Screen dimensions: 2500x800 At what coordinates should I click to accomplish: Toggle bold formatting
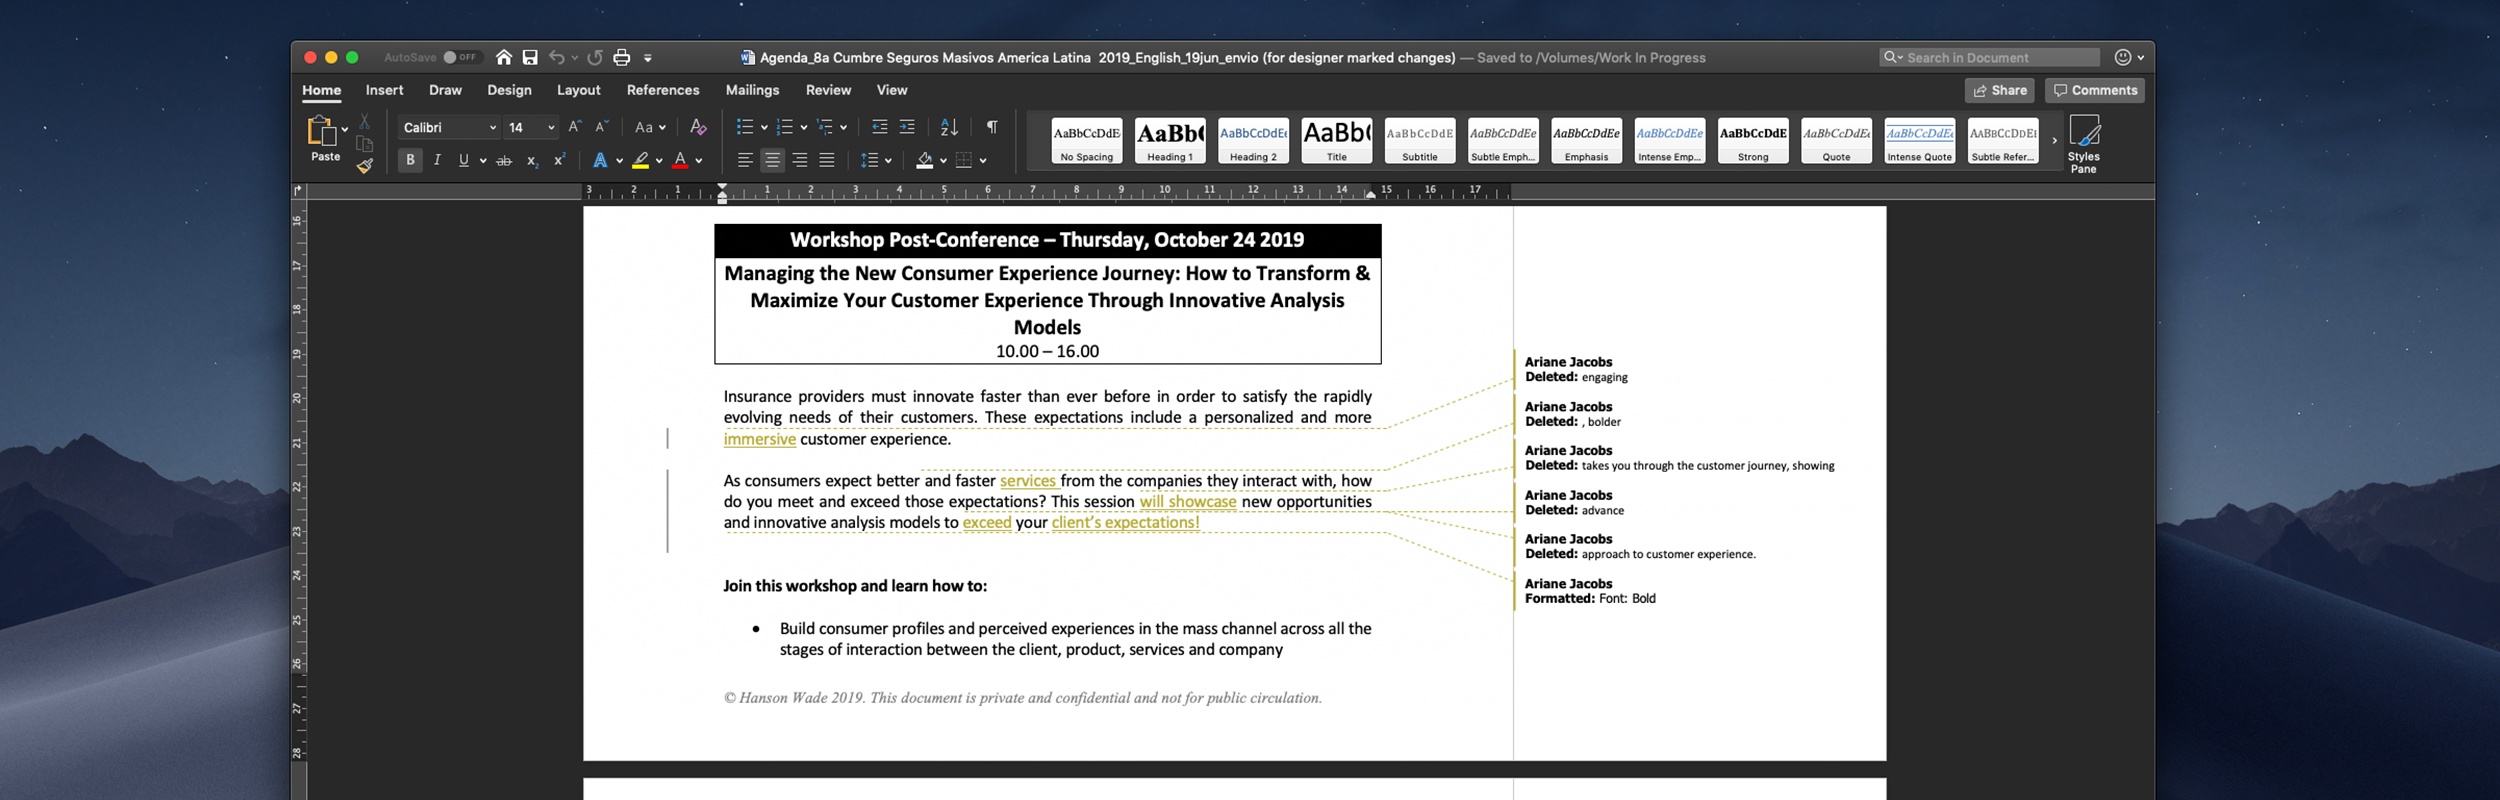(410, 160)
